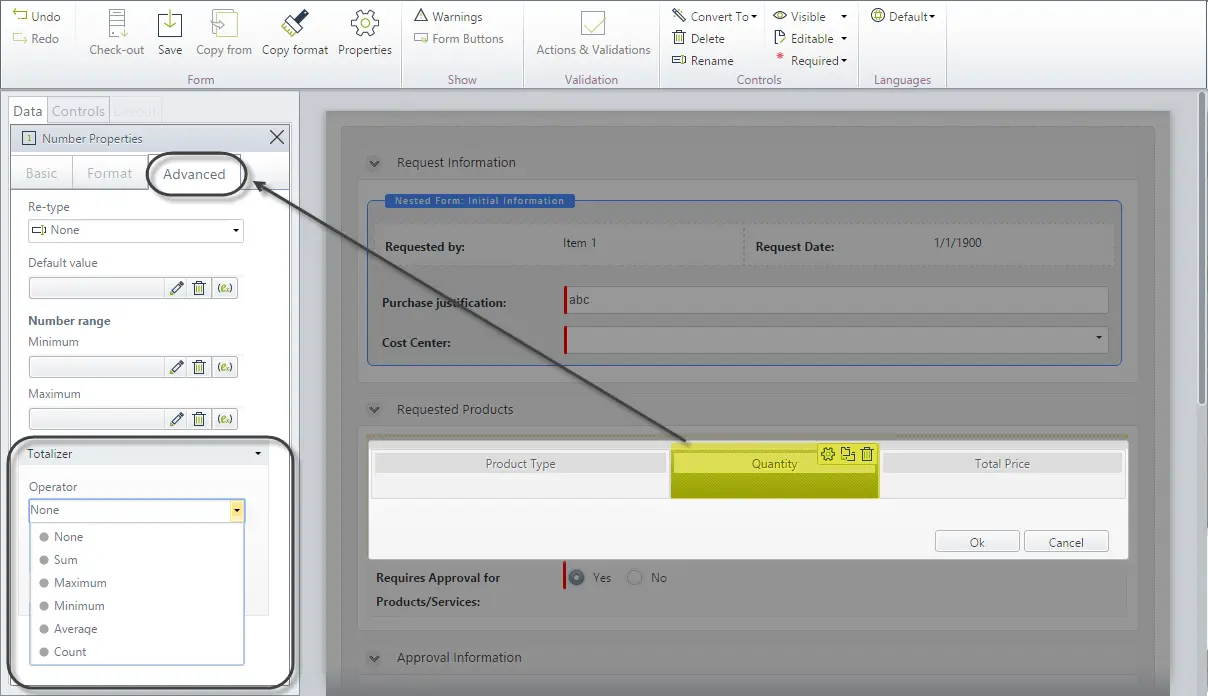This screenshot has width=1208, height=696.
Task: Show form Warnings
Action: pyautogui.click(x=448, y=16)
